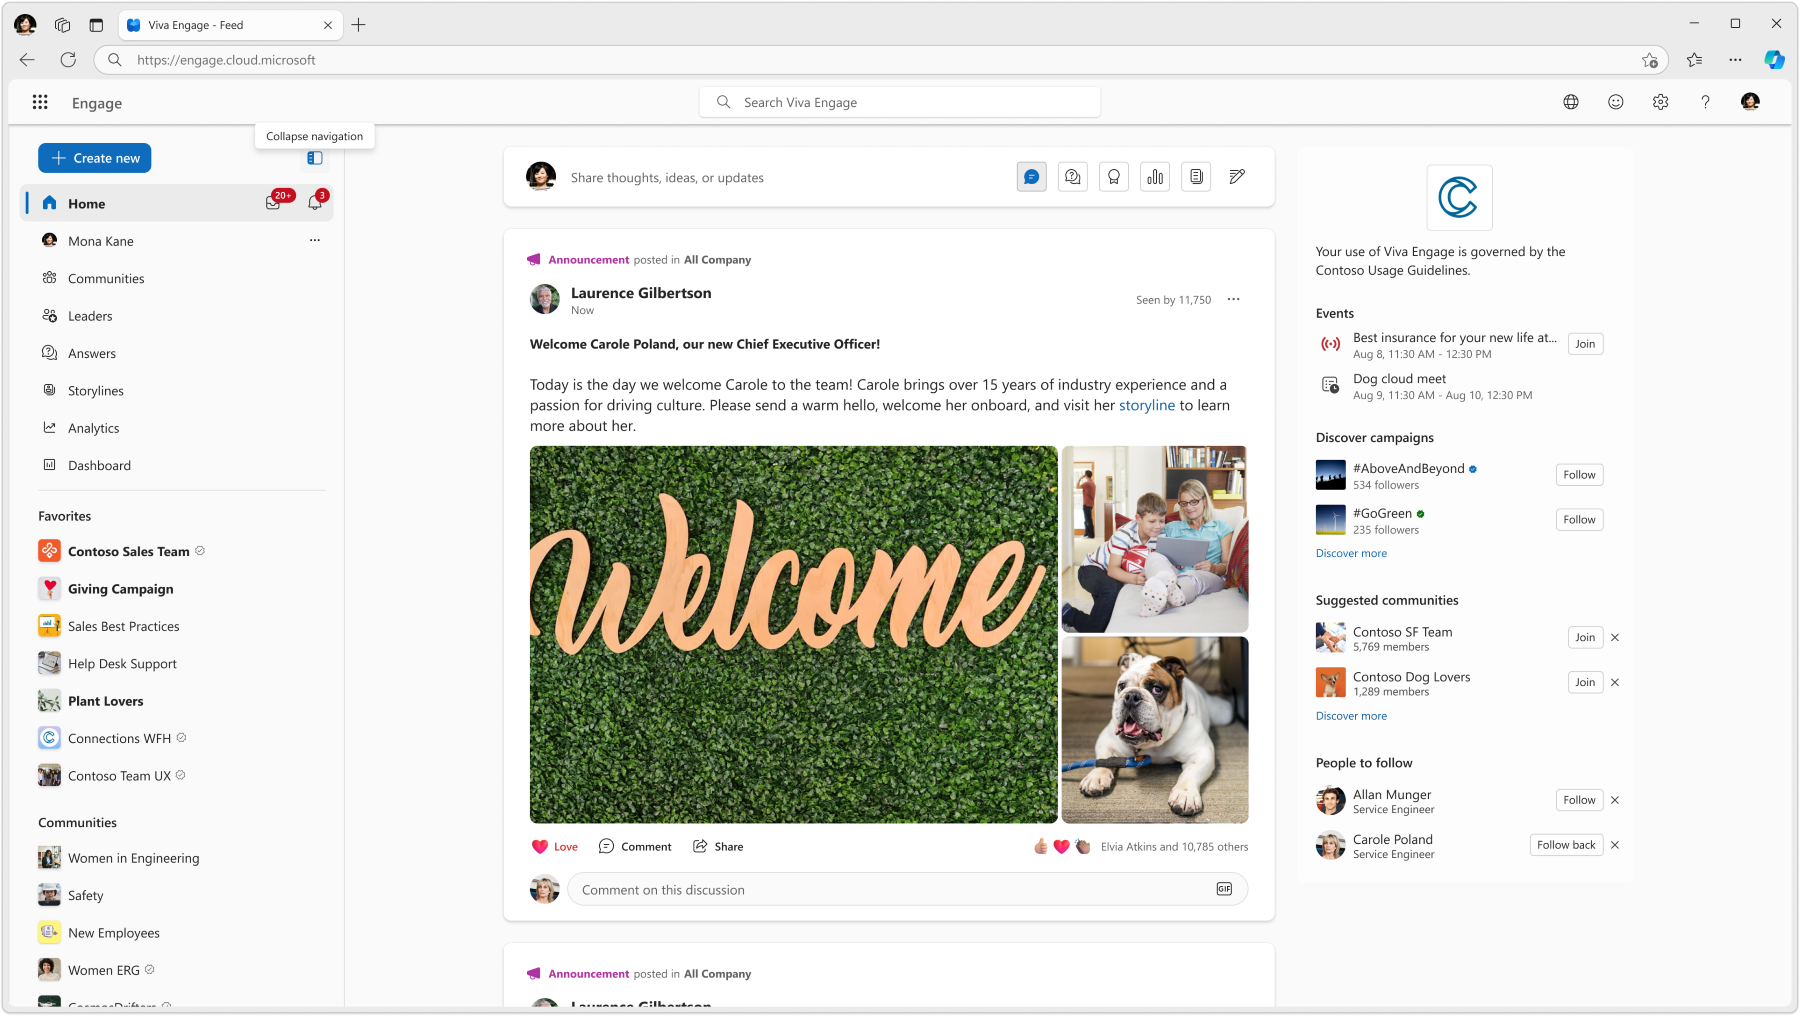This screenshot has height=1016, width=1800.
Task: Love the welcome announcement post
Action: tap(555, 847)
